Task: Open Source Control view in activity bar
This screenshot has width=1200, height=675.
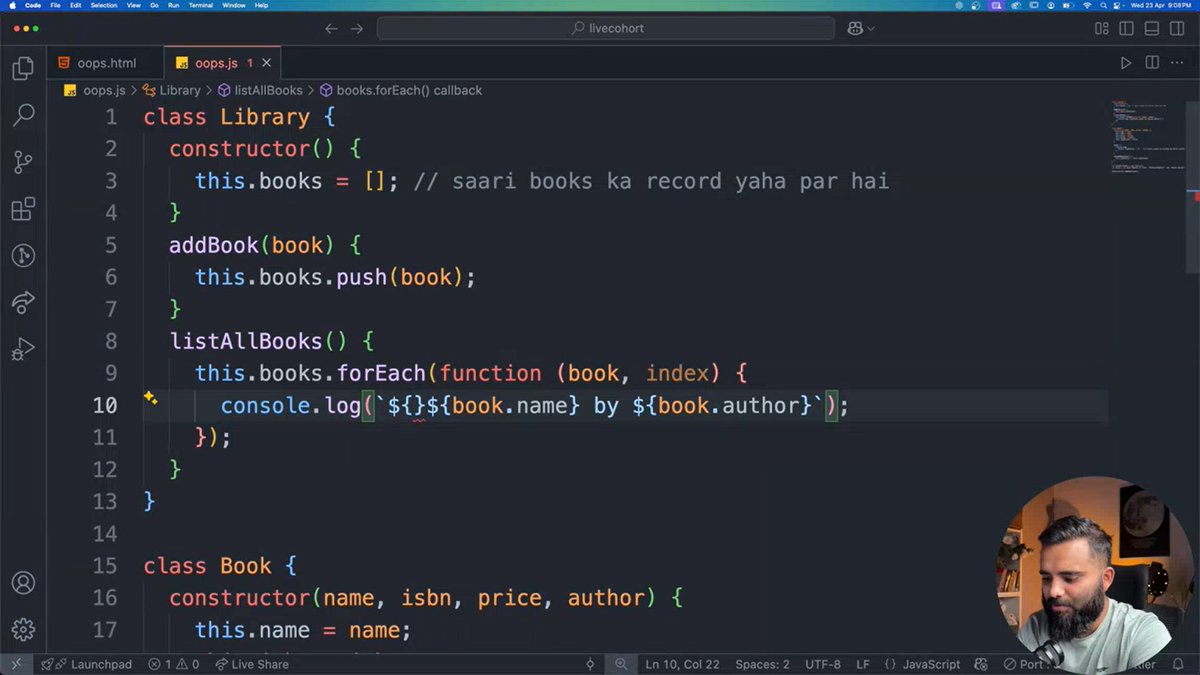Action: 23,162
